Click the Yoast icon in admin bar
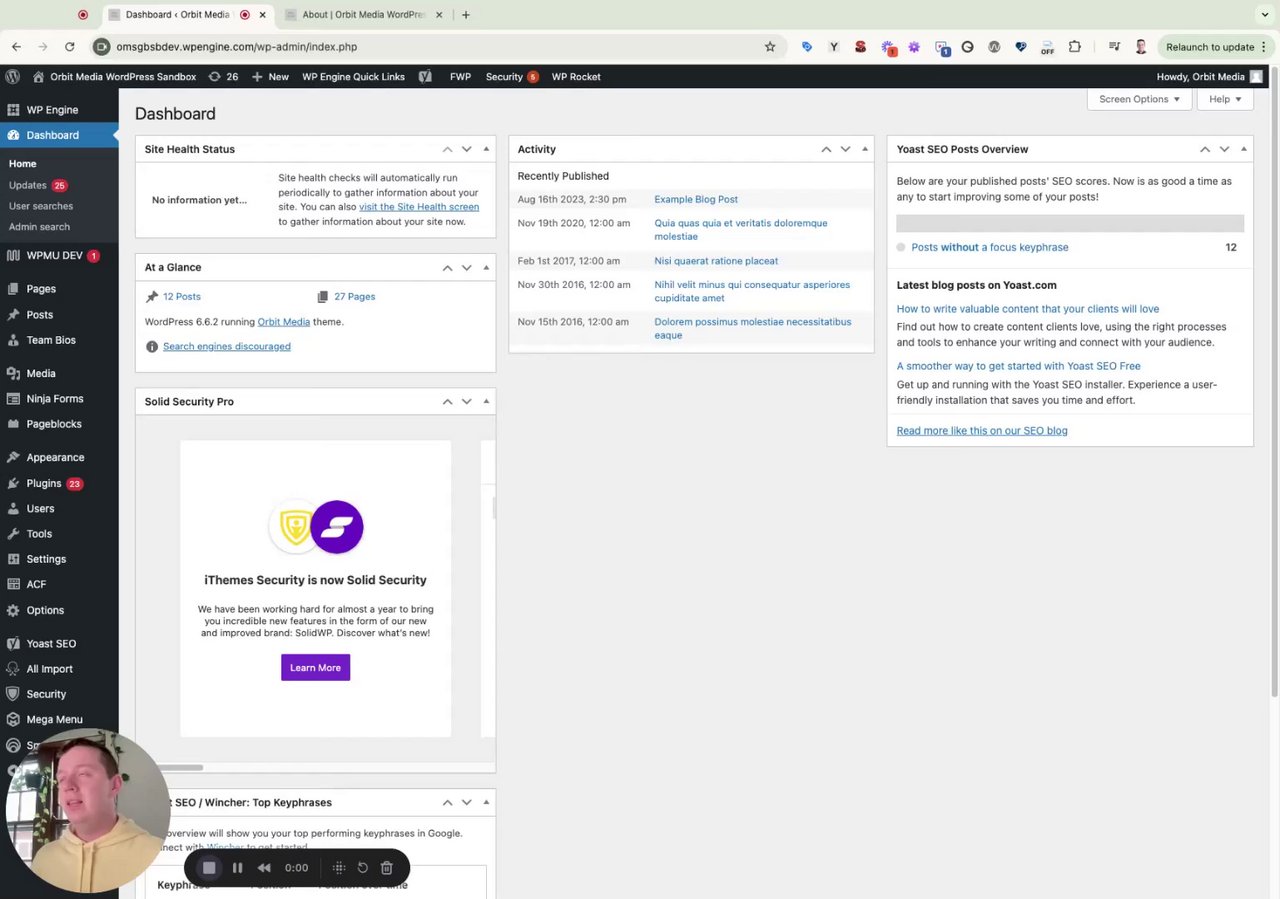This screenshot has width=1280, height=899. (425, 76)
